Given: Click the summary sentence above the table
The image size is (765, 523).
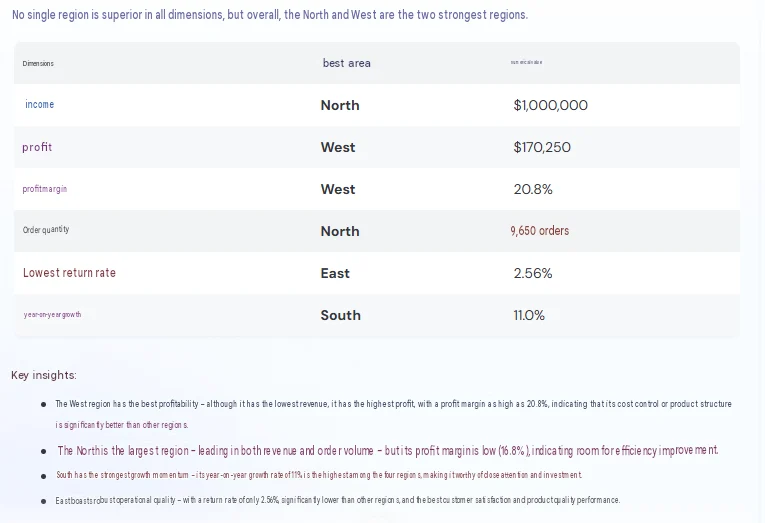Looking at the screenshot, I should click(x=270, y=15).
